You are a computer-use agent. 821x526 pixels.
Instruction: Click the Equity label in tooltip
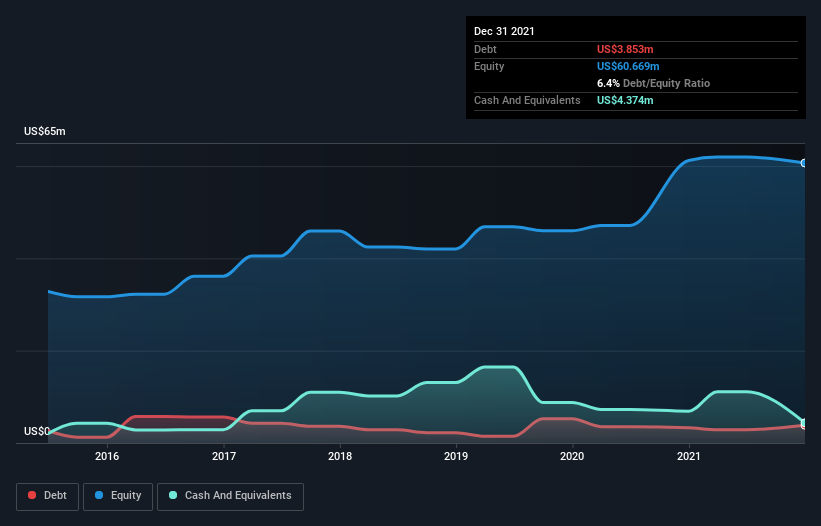tap(489, 66)
